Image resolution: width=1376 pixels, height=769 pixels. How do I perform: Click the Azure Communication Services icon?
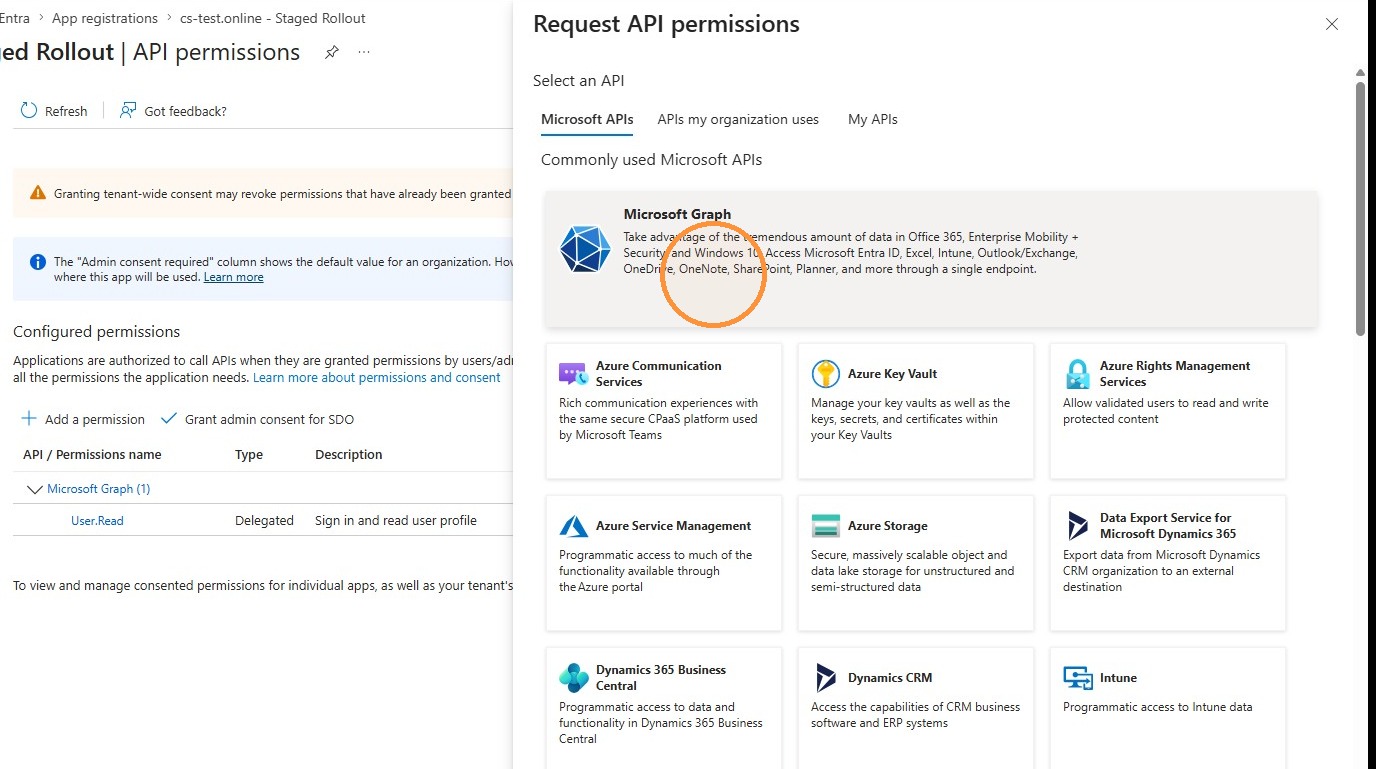[x=573, y=374]
